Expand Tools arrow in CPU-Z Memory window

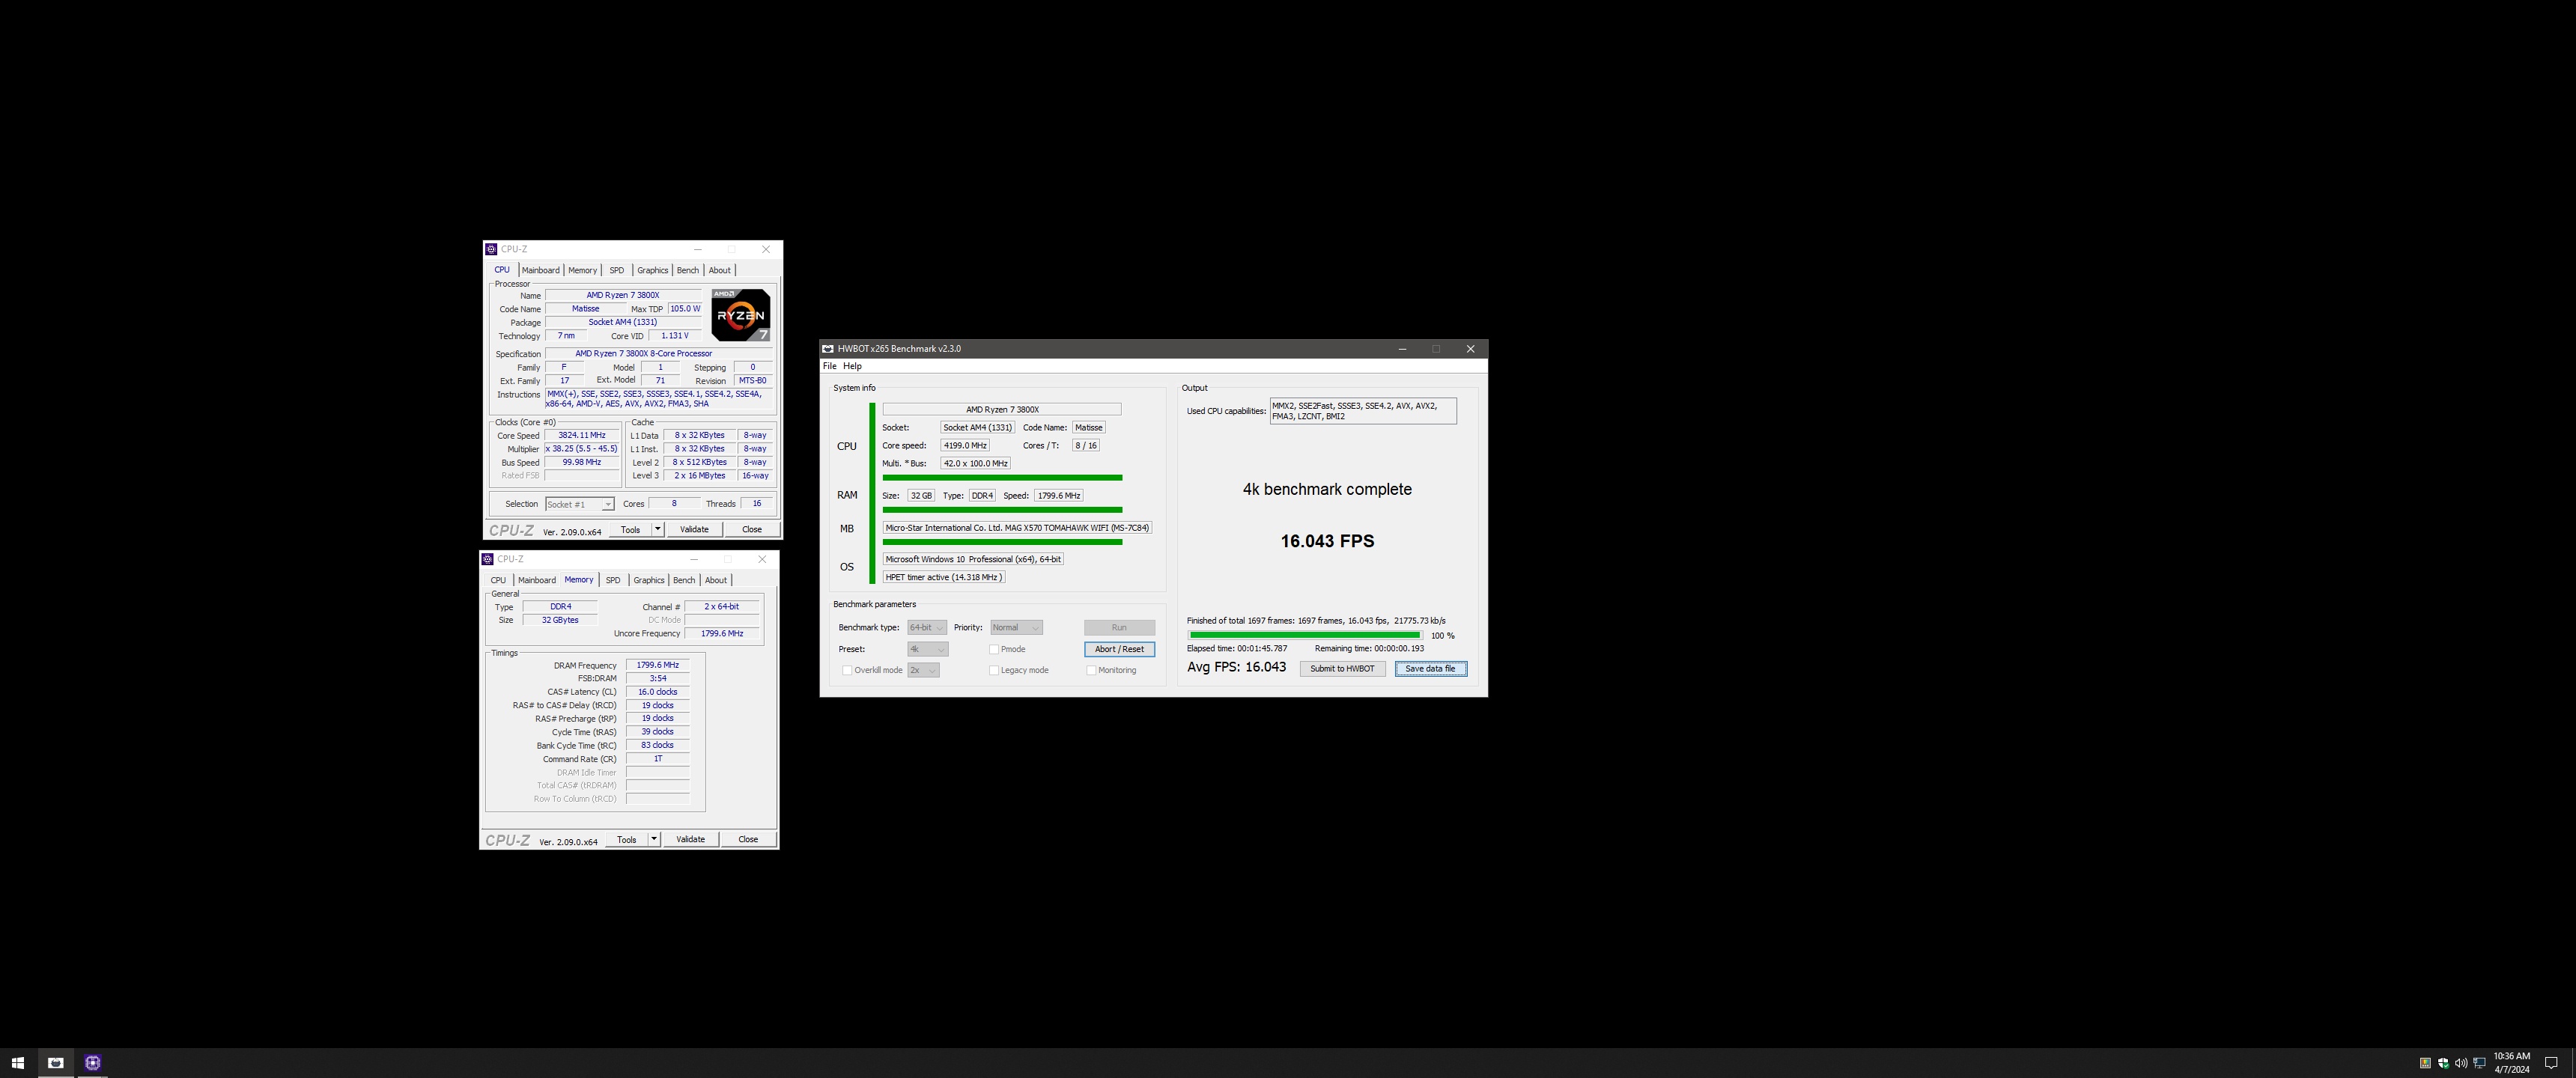click(654, 840)
